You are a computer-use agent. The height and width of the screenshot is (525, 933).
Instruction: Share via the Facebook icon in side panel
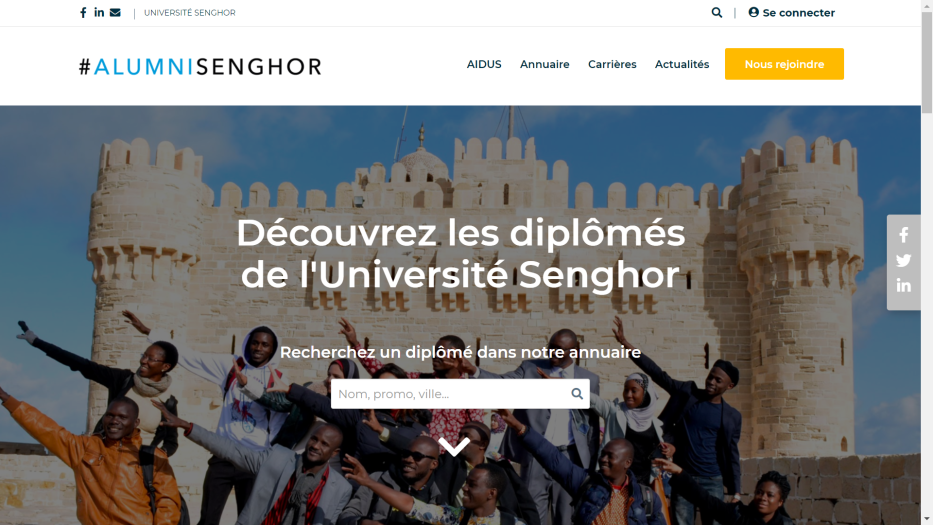[903, 235]
